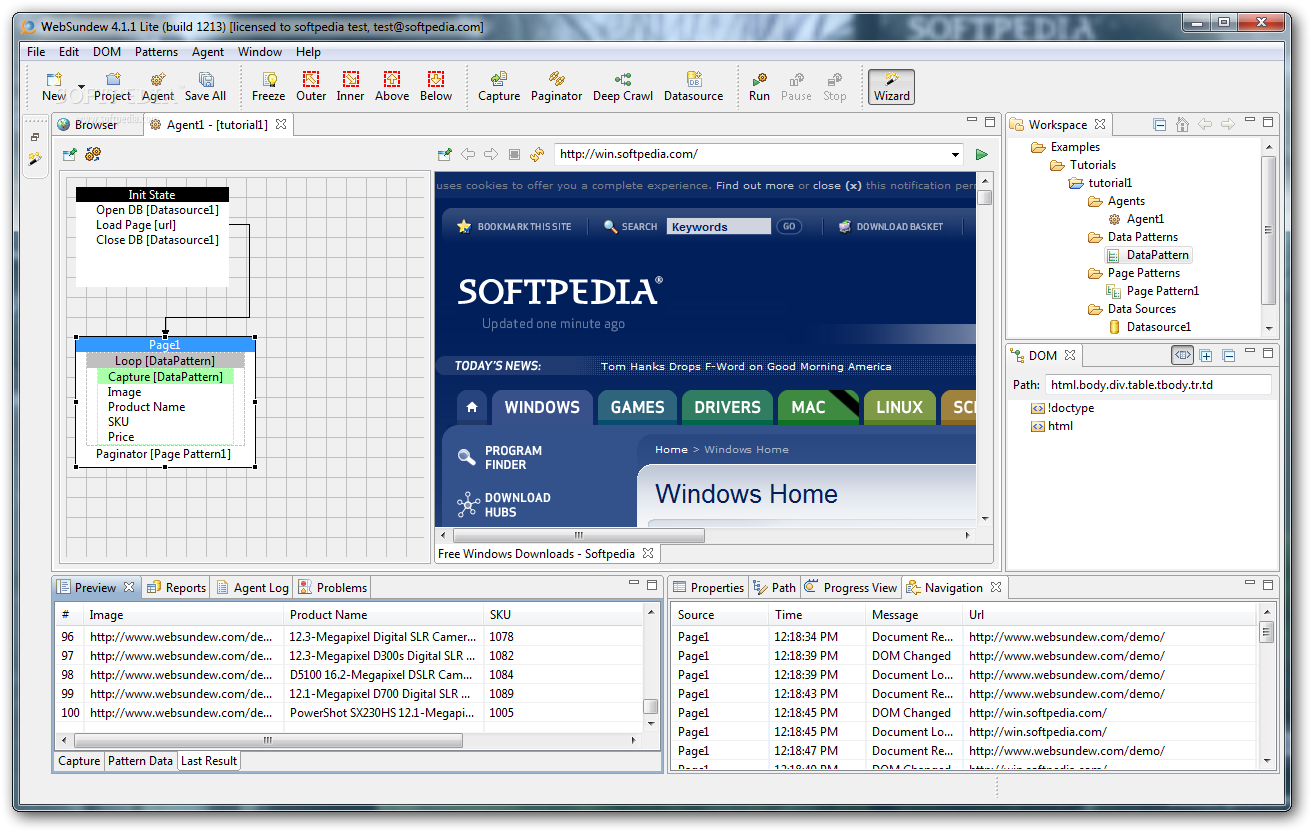
Task: Click the GAMES tab on the Softpedia page
Action: point(637,407)
